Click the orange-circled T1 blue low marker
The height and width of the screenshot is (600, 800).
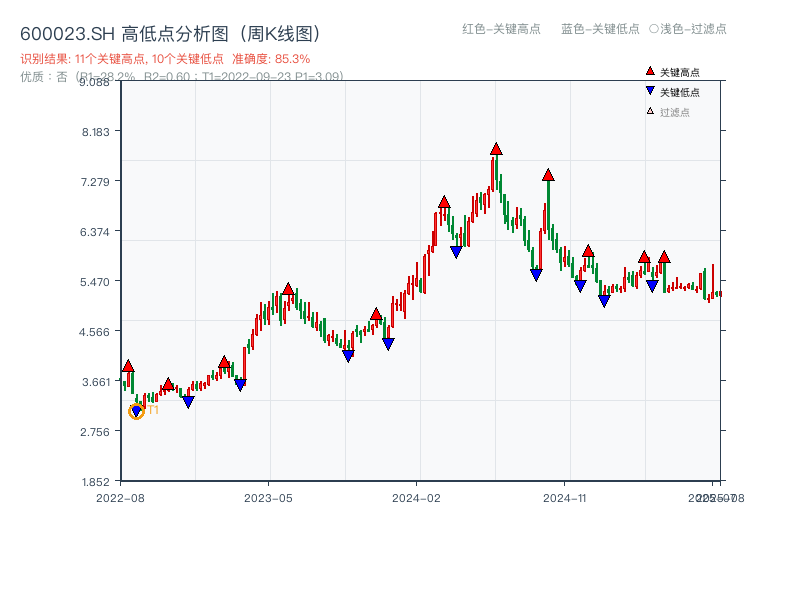[x=136, y=411]
